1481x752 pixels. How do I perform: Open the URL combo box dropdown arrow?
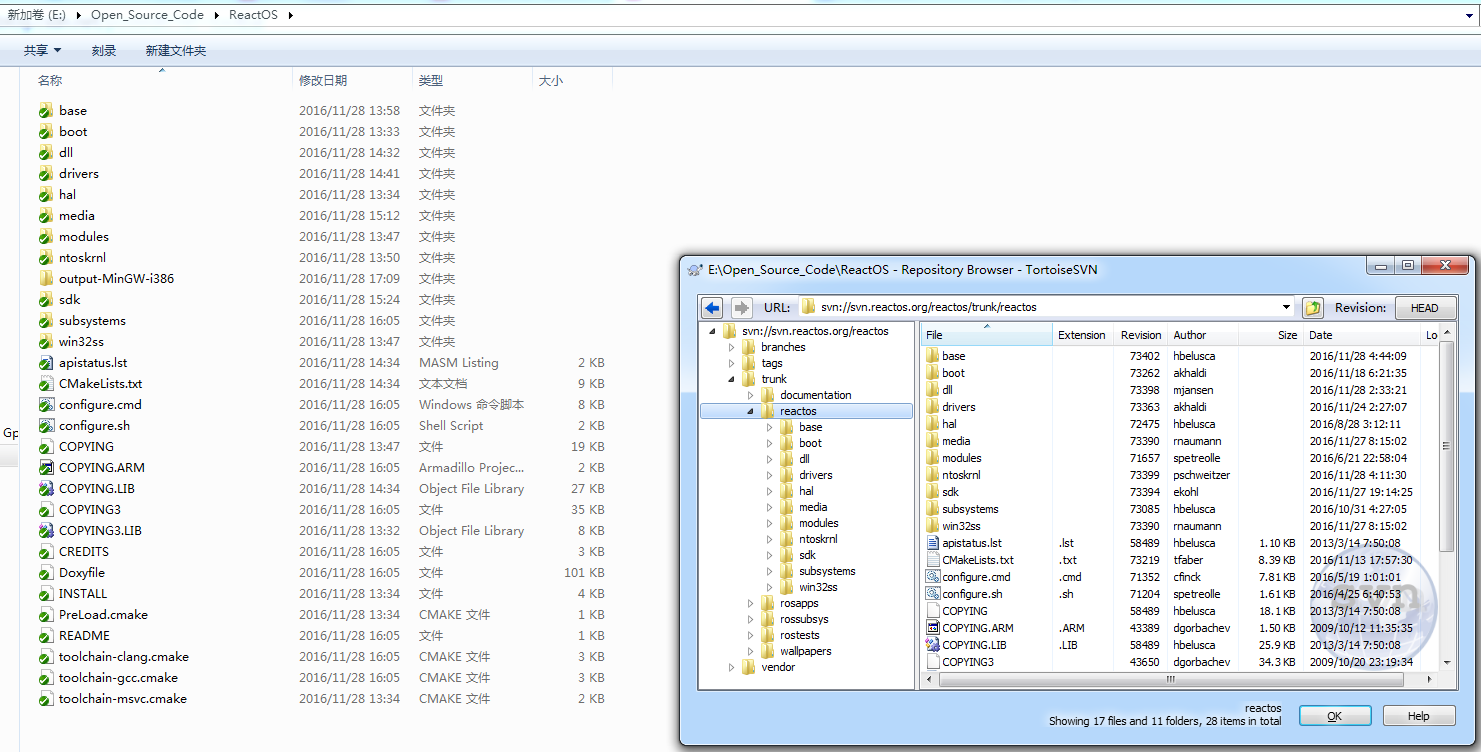1286,308
